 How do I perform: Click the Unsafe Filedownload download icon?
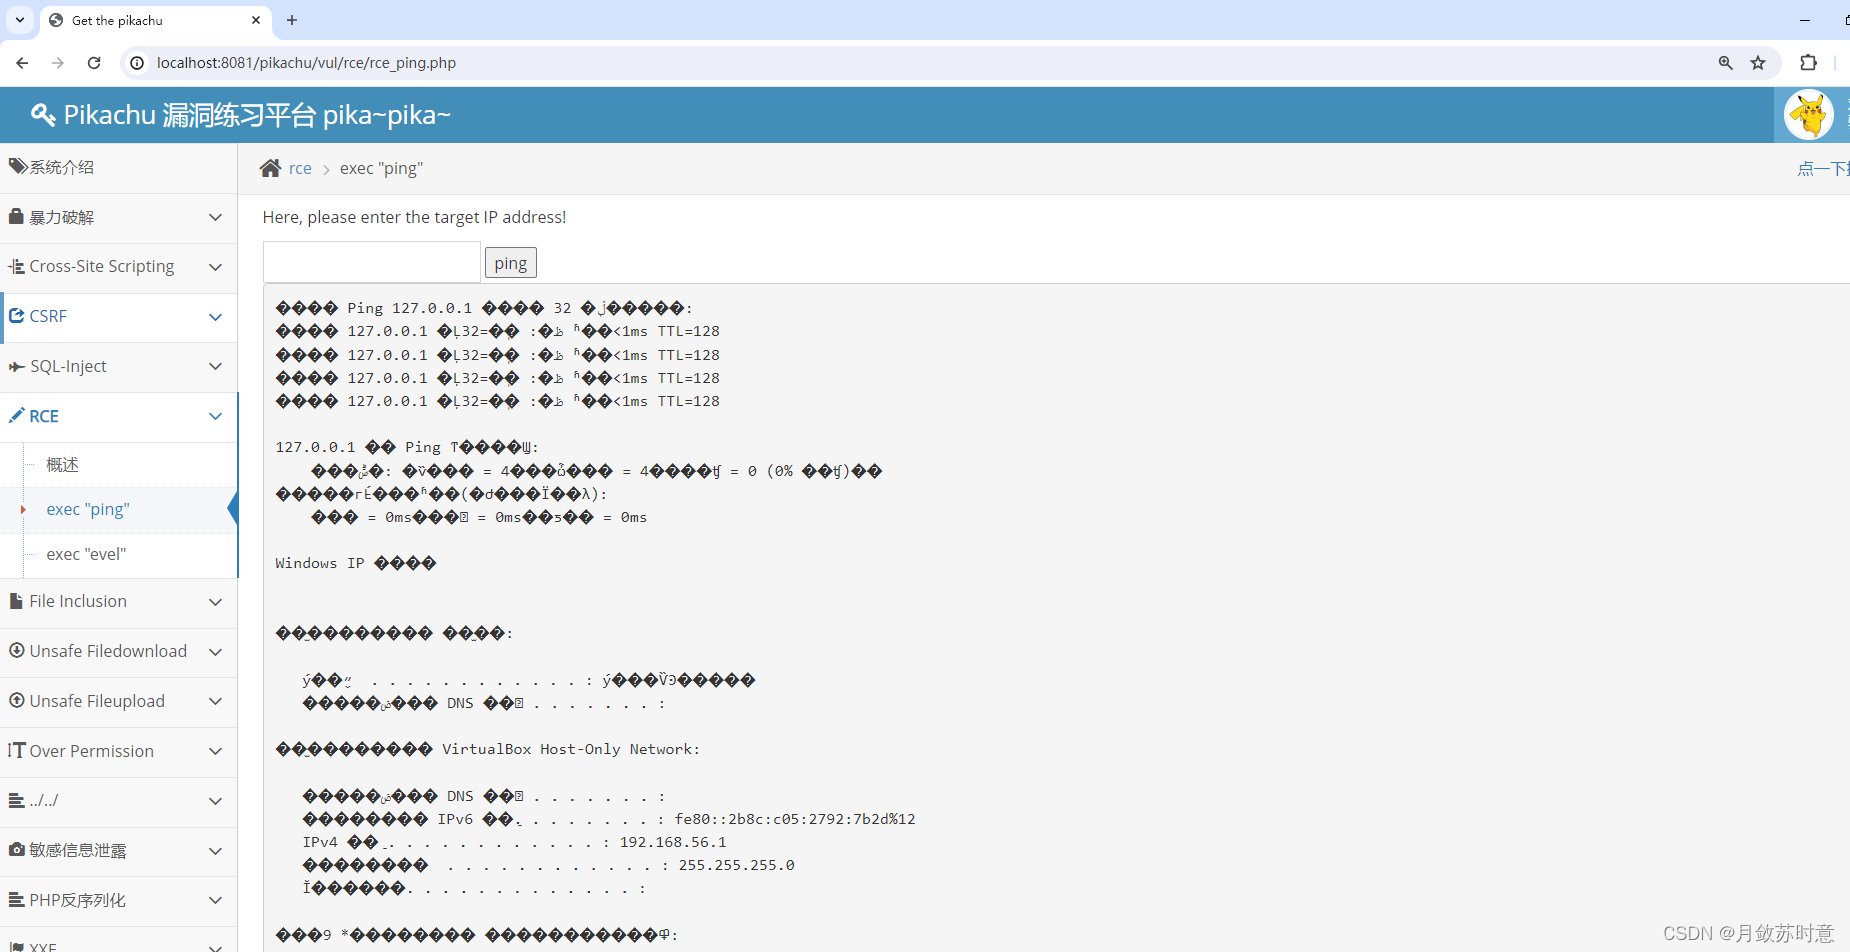coord(16,650)
